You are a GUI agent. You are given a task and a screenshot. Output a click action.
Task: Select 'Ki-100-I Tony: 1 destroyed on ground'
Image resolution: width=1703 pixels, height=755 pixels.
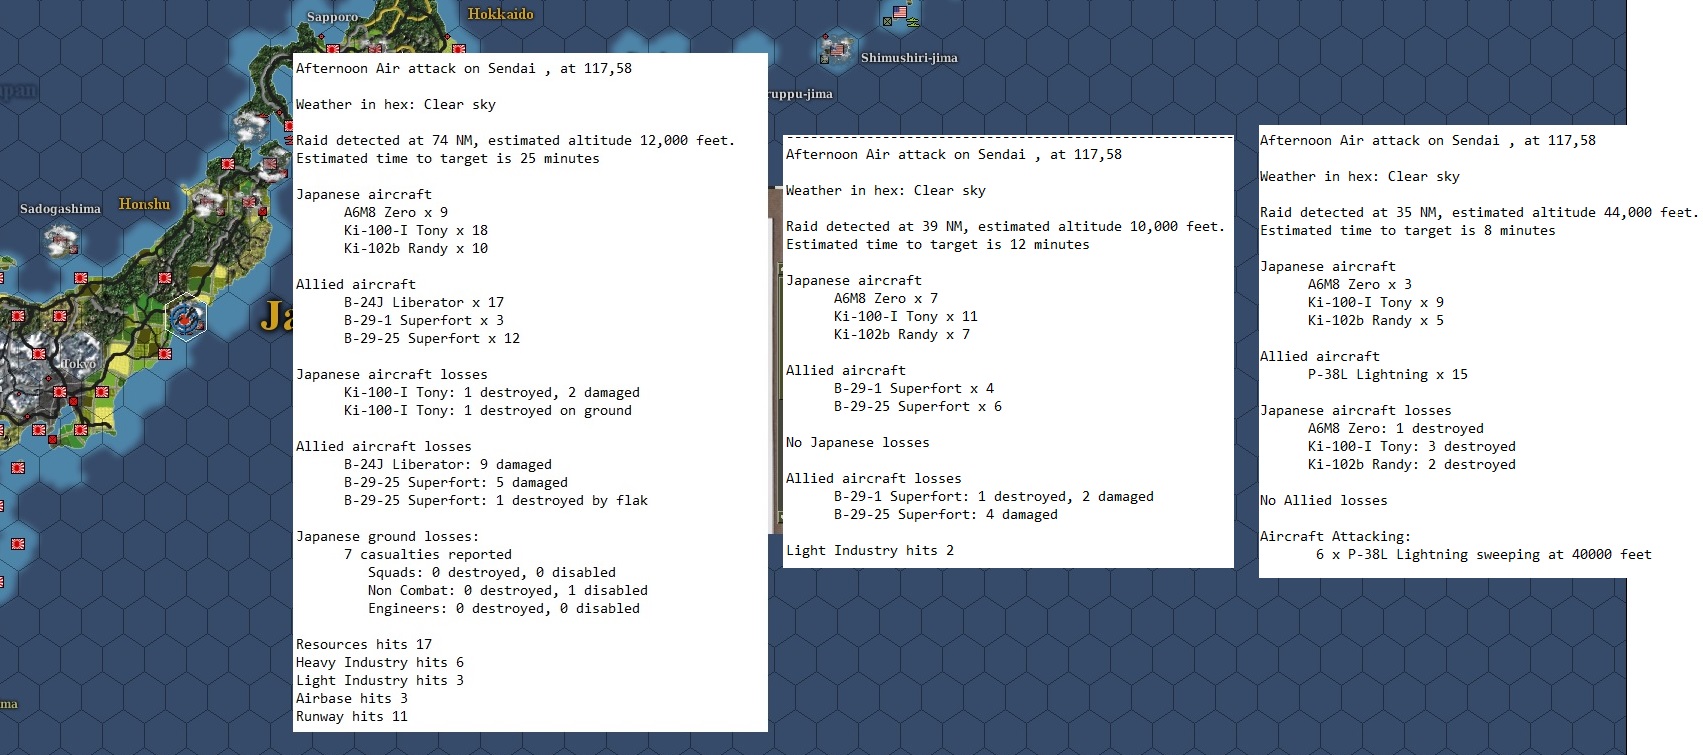pyautogui.click(x=488, y=411)
